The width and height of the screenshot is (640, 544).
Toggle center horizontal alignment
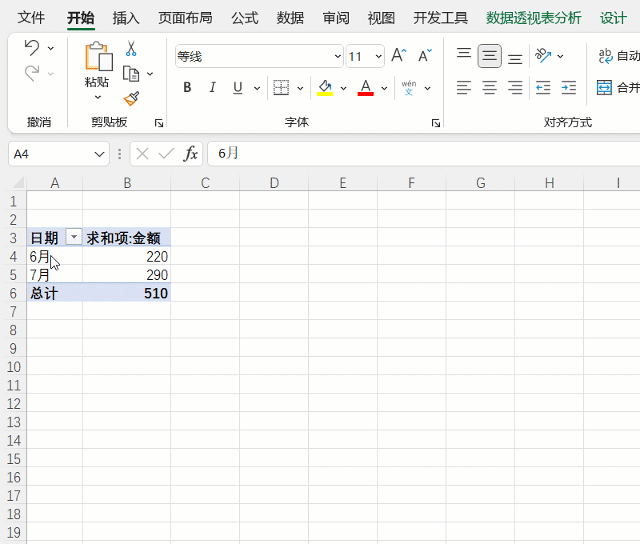(489, 88)
